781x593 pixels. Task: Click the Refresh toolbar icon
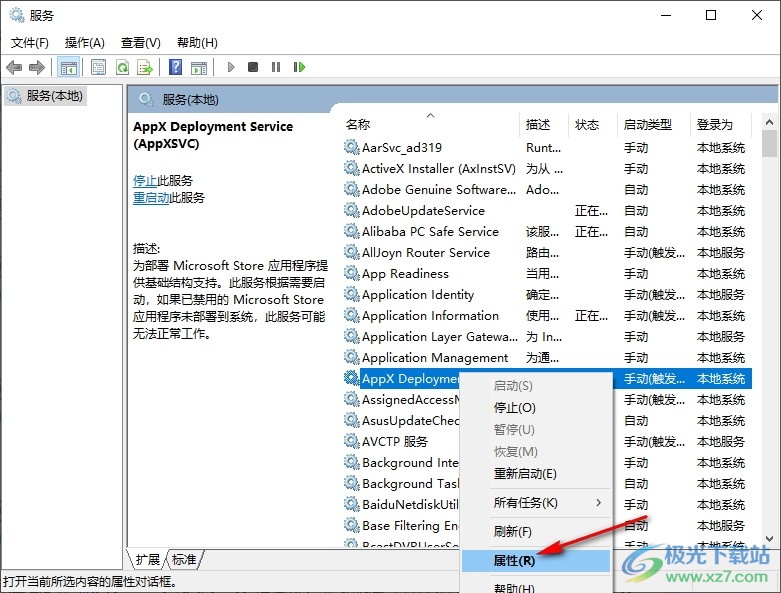pyautogui.click(x=122, y=67)
